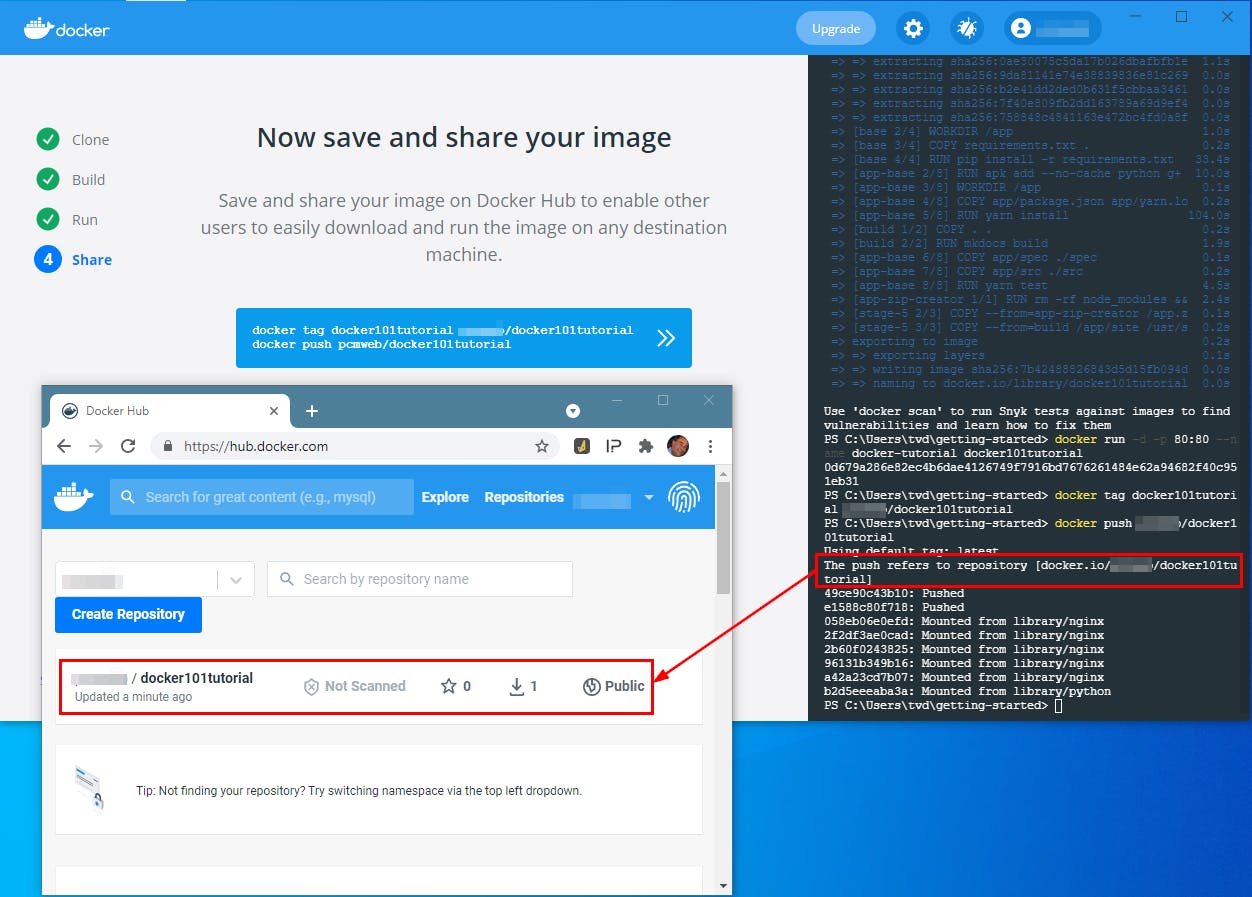Click the Docker Hub tab title

coord(117,411)
